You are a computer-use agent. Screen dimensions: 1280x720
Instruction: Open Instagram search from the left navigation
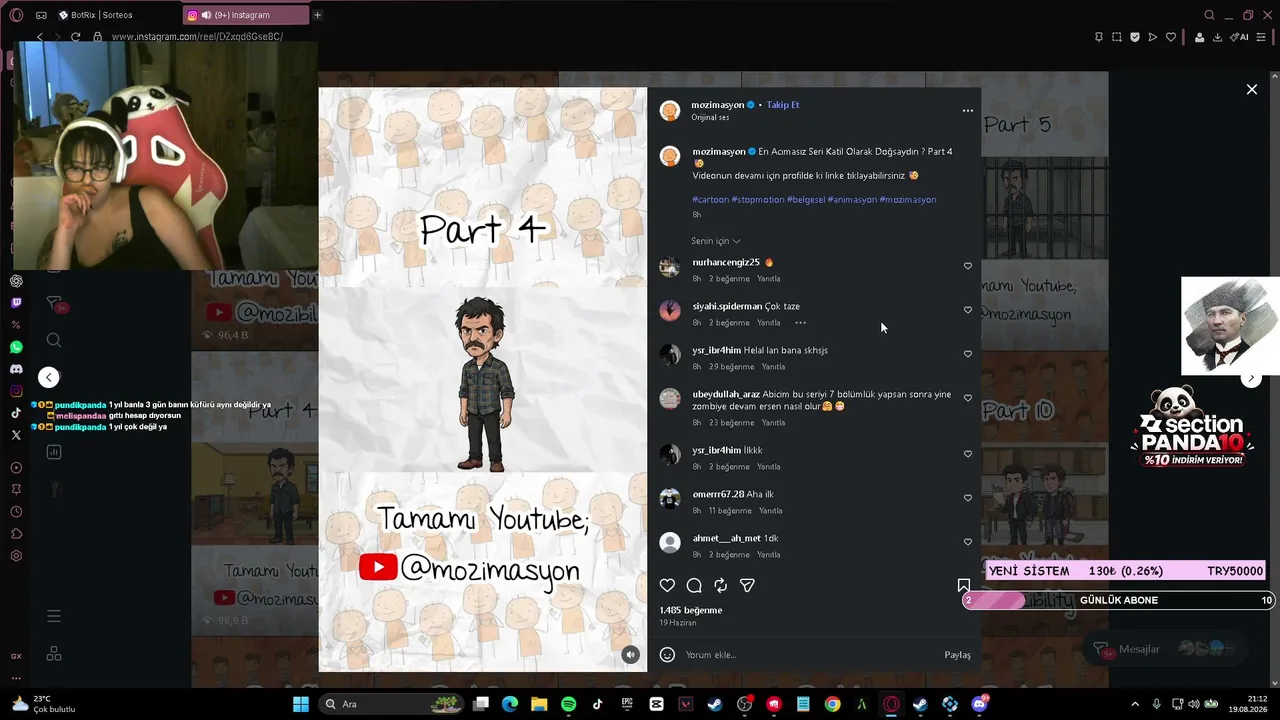54,340
